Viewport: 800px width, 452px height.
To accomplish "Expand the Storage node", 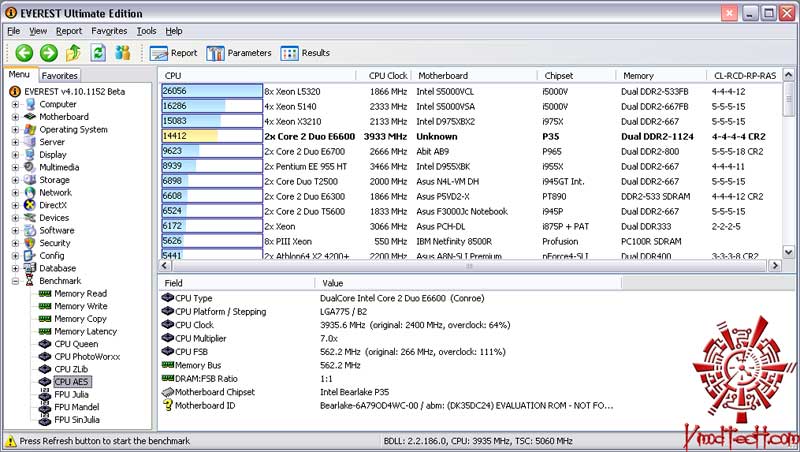I will (15, 180).
